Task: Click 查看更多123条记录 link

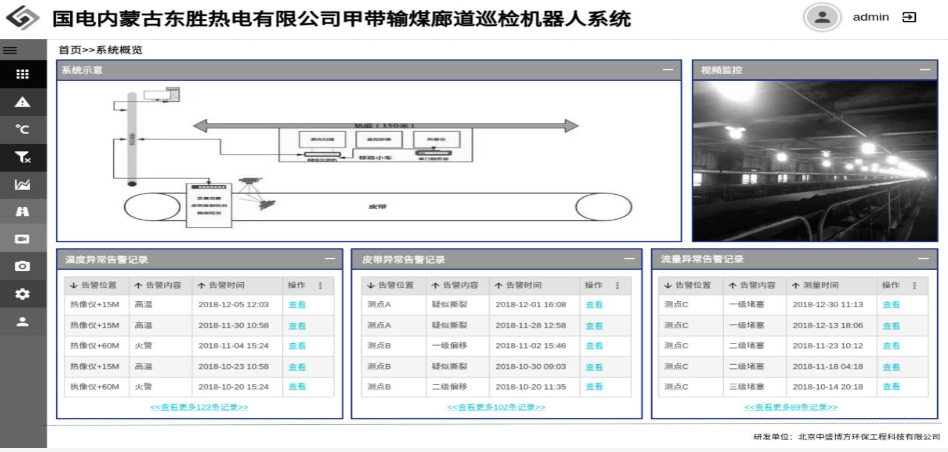Action: pyautogui.click(x=199, y=407)
